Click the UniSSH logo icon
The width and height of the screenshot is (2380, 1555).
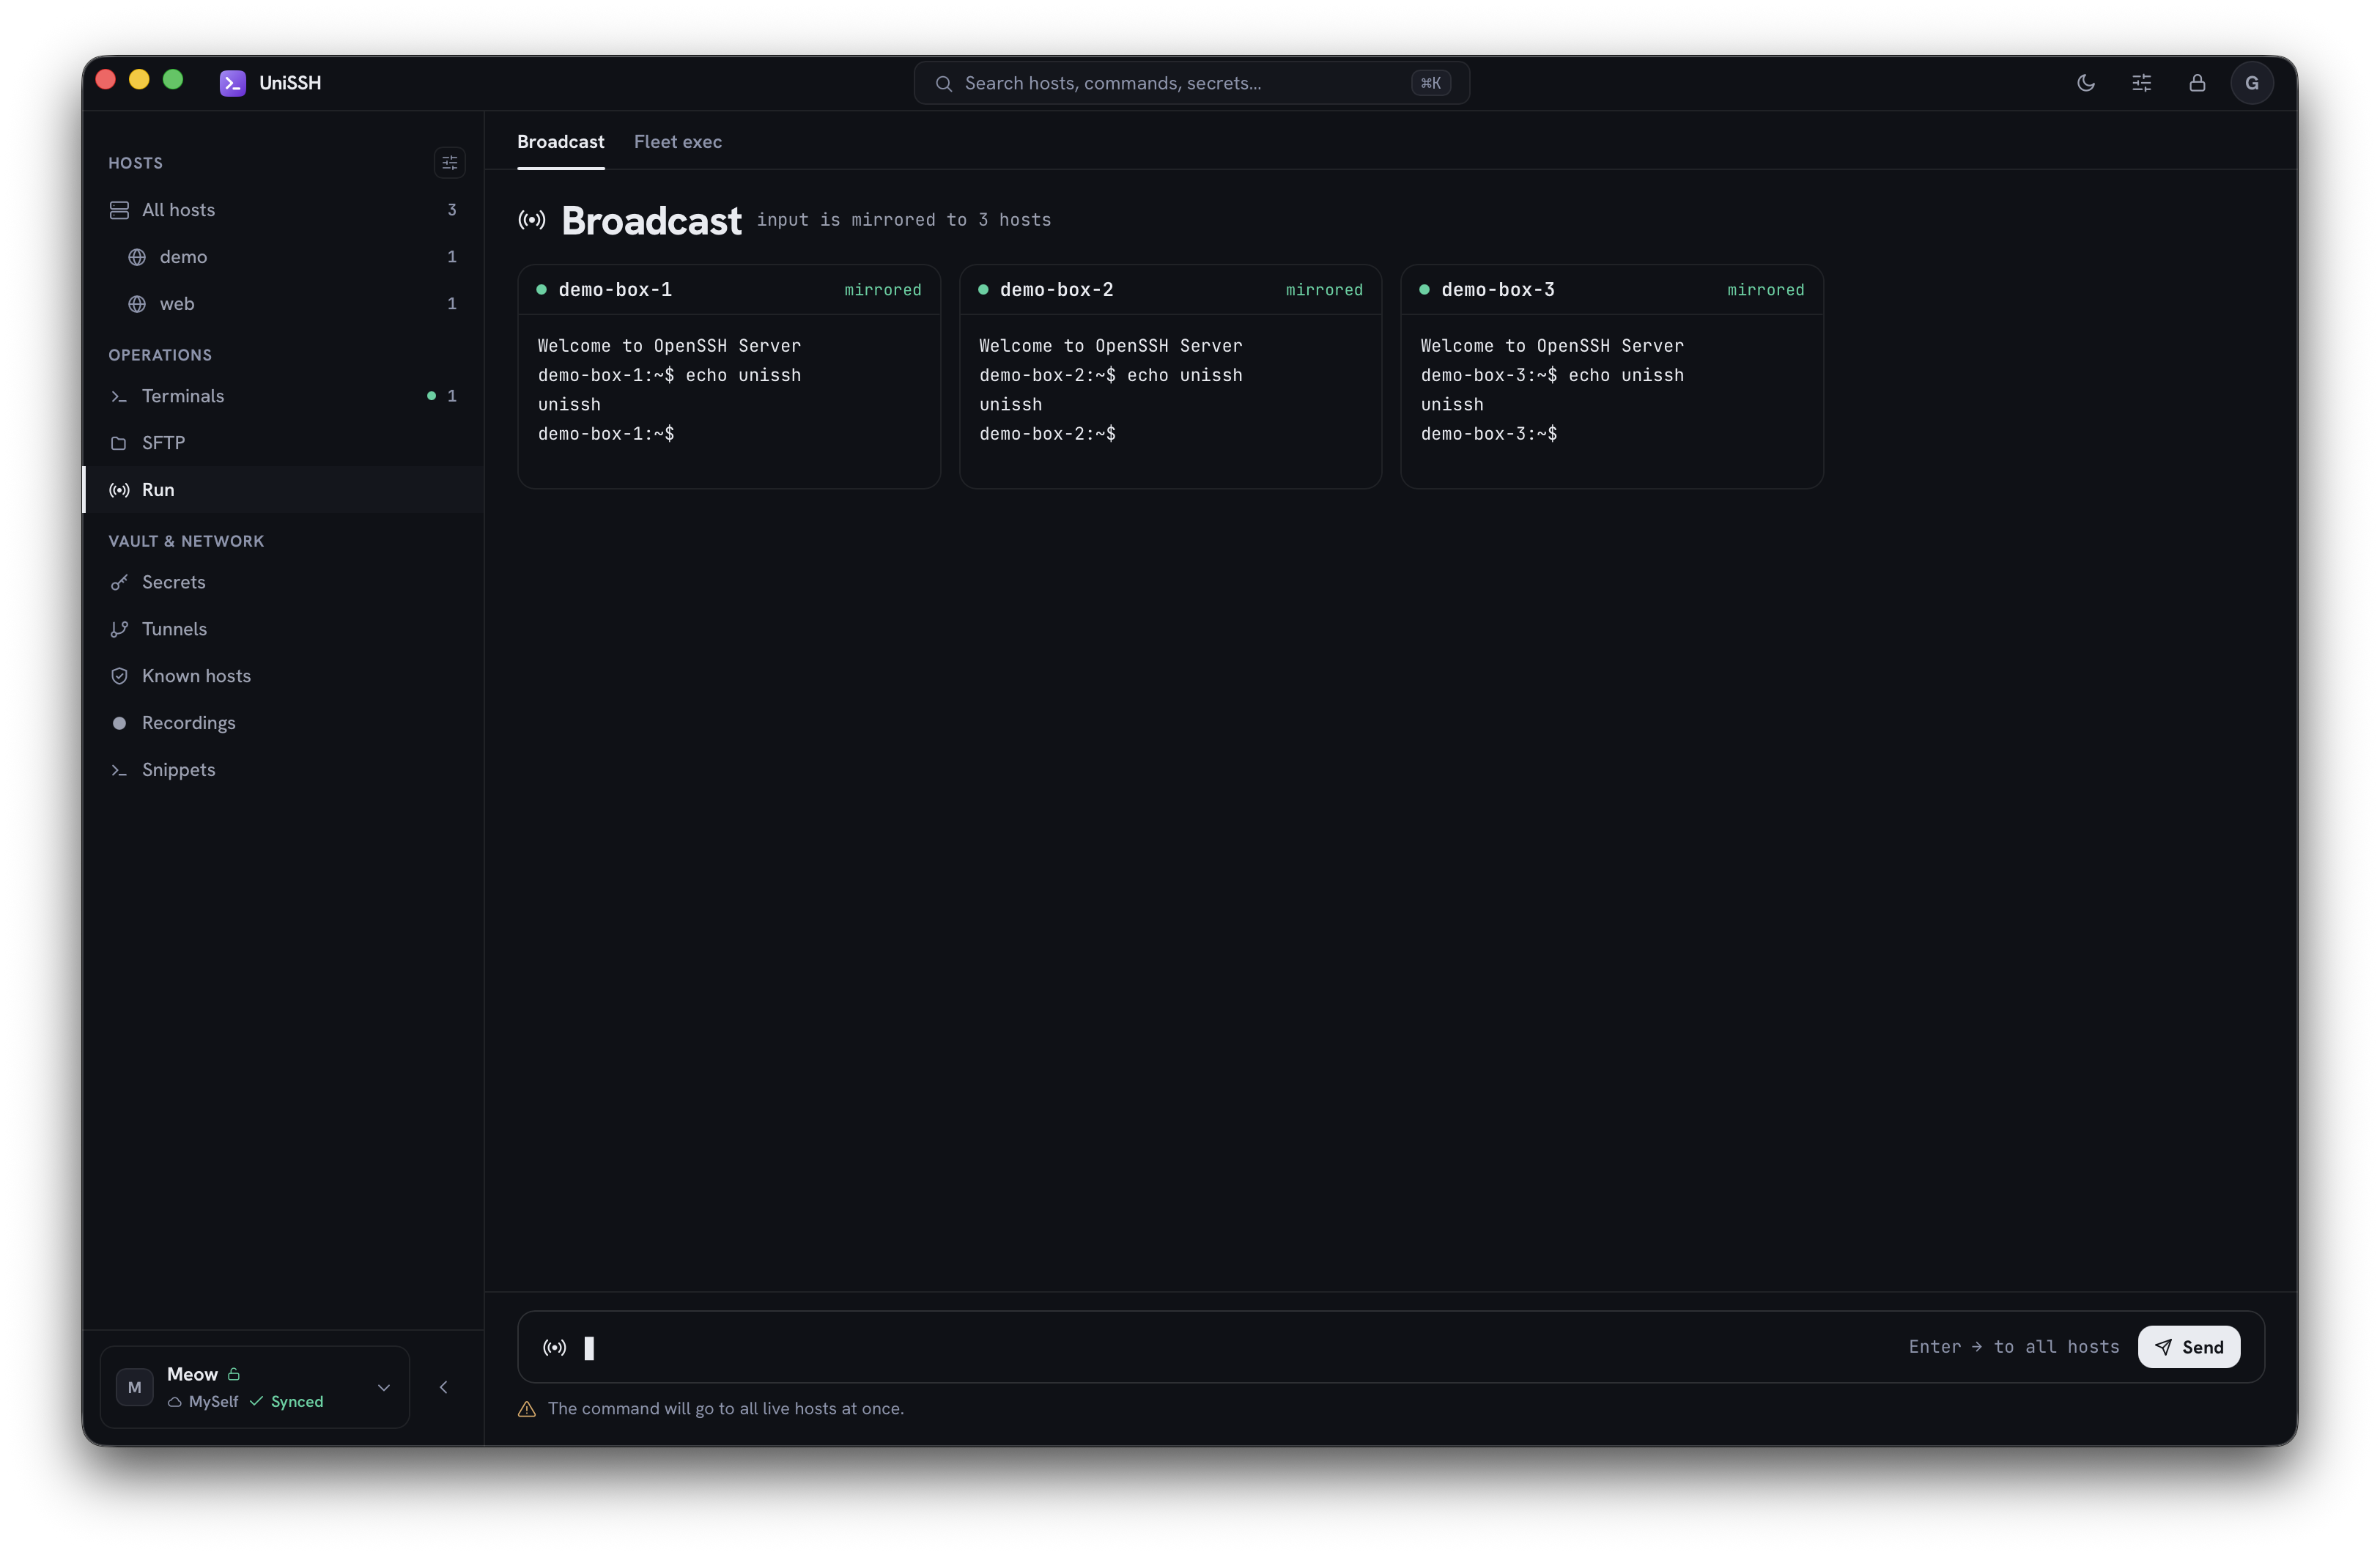[x=233, y=83]
